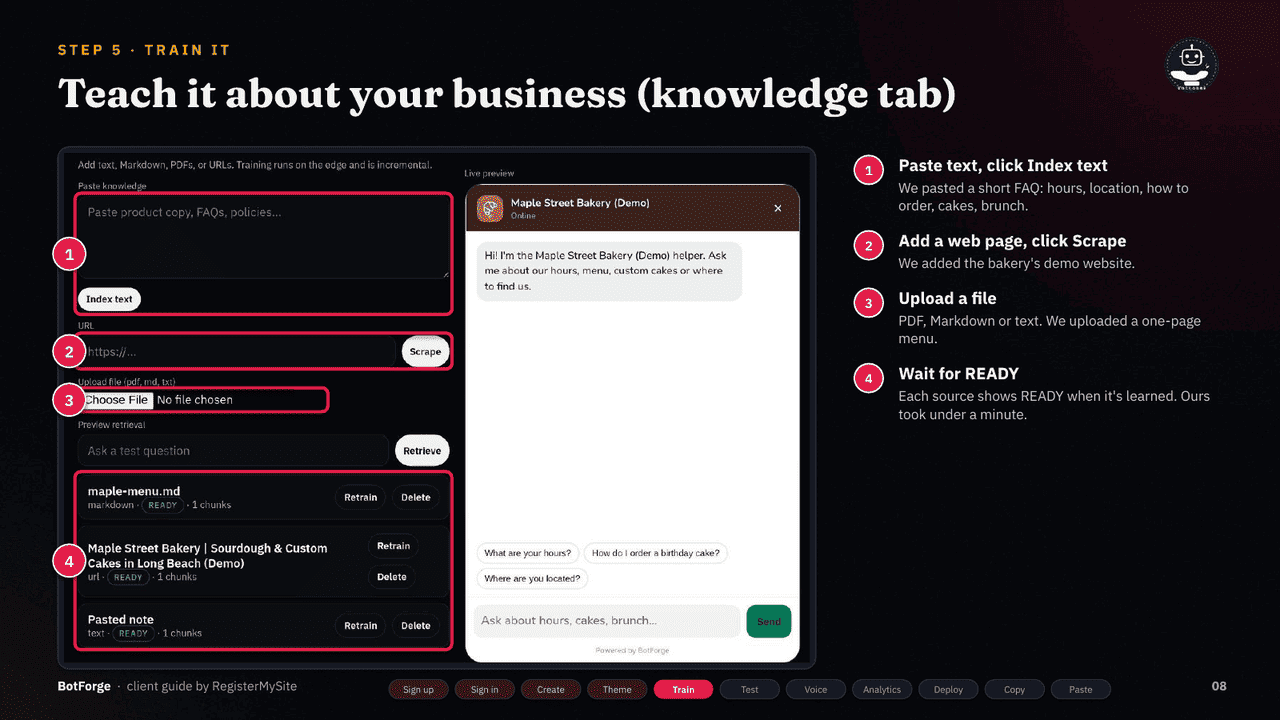Go to the Analytics step tab
Image resolution: width=1280 pixels, height=720 pixels.
882,689
